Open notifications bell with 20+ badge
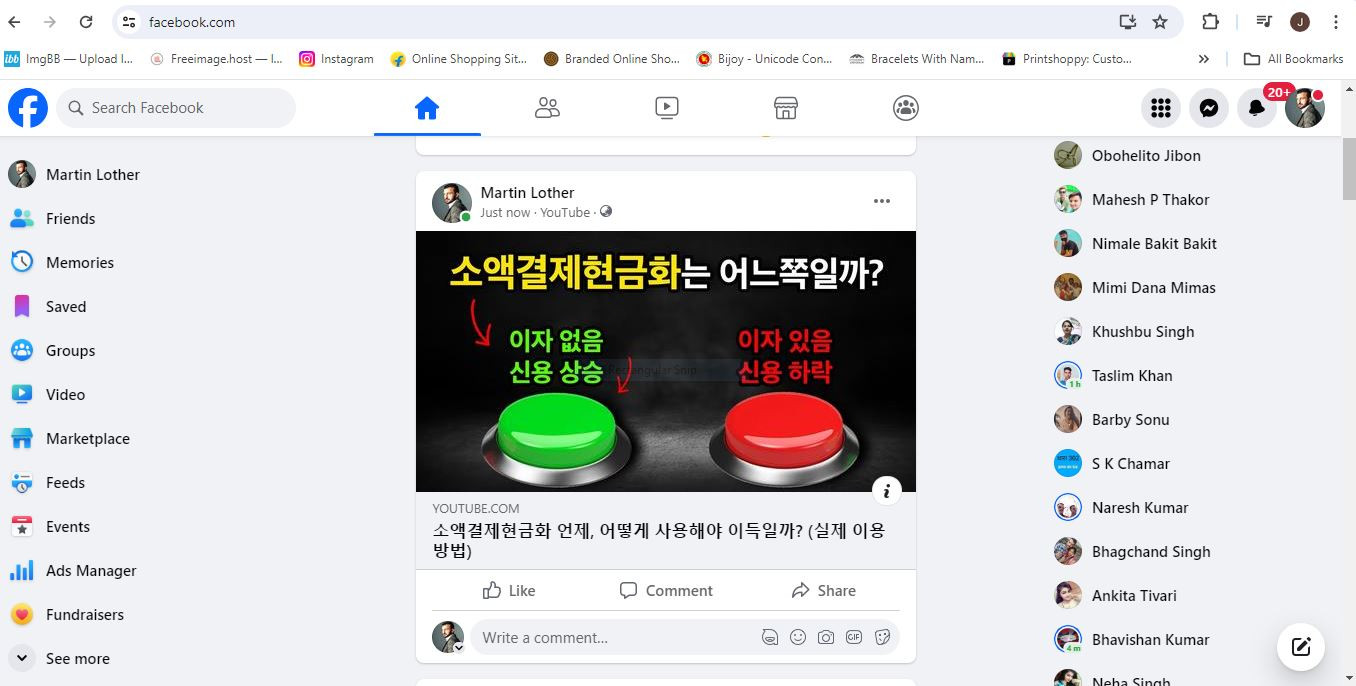Viewport: 1356px width, 686px height. (1257, 108)
